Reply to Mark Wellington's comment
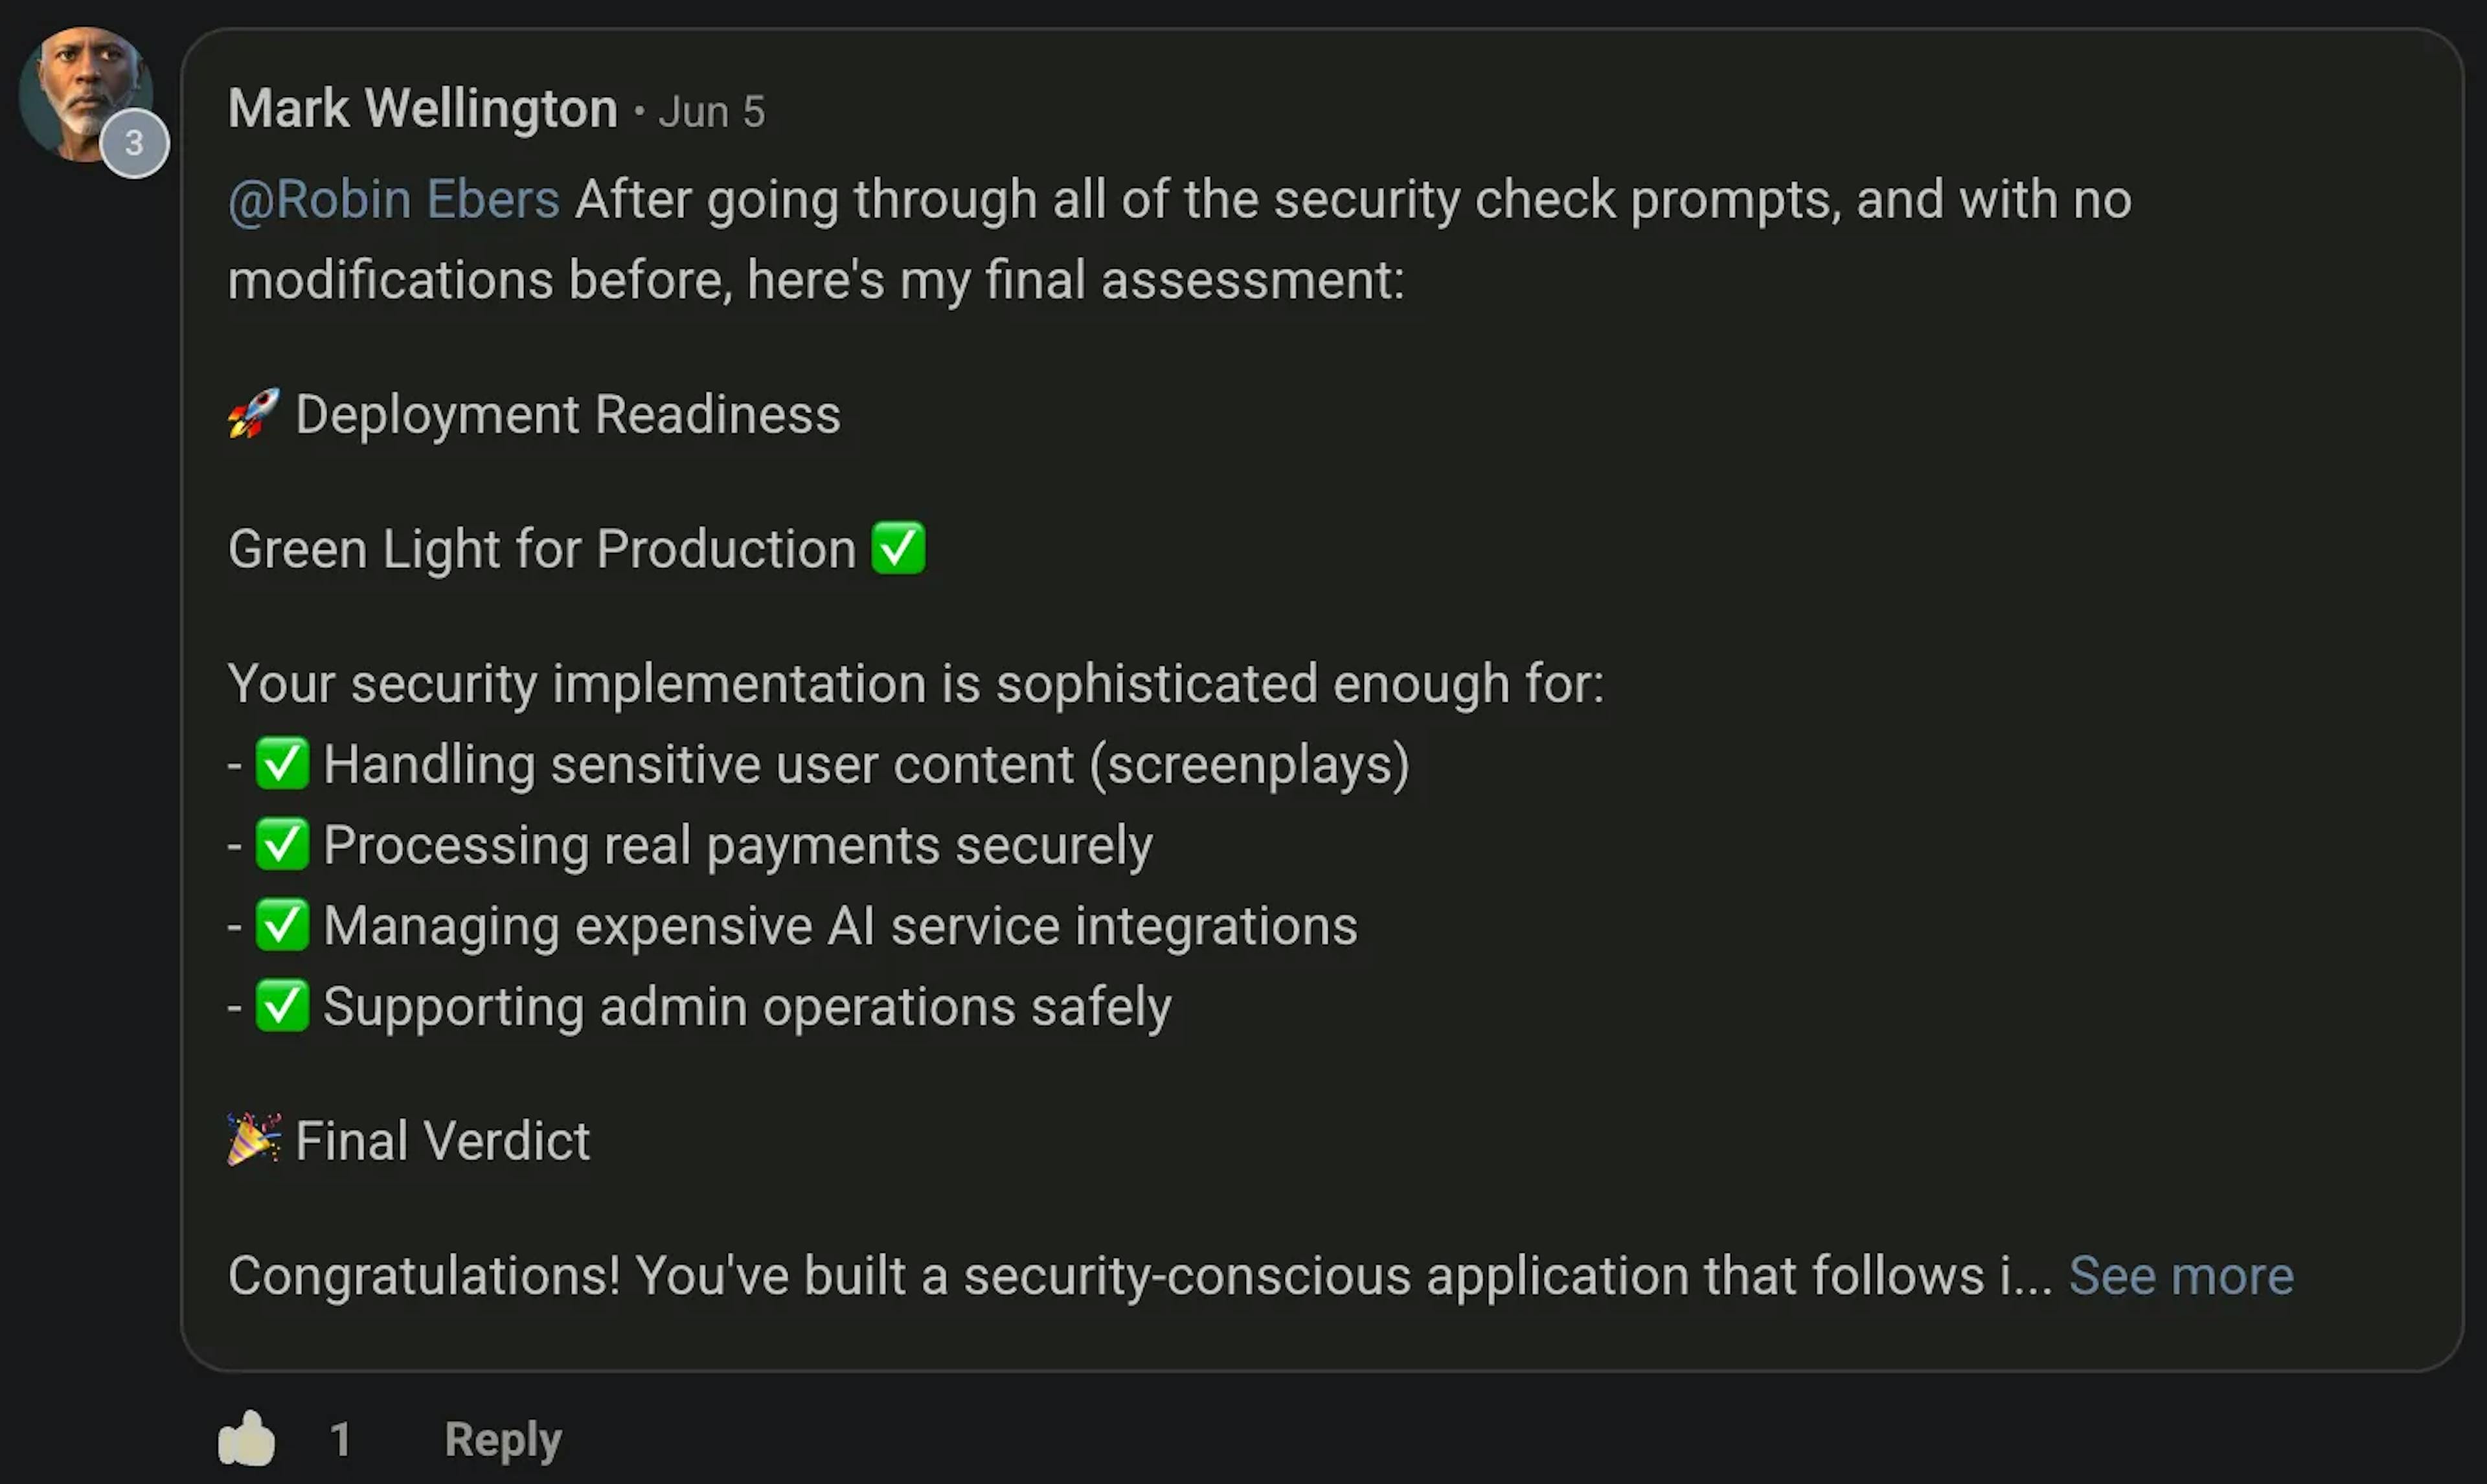 [503, 1440]
